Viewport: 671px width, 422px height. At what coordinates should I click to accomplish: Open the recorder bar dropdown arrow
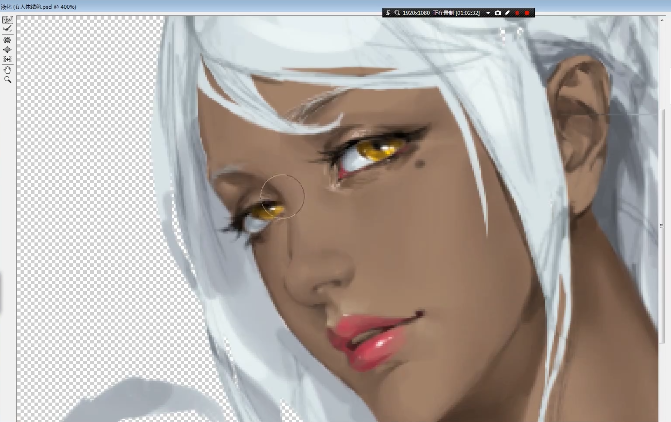coord(488,13)
